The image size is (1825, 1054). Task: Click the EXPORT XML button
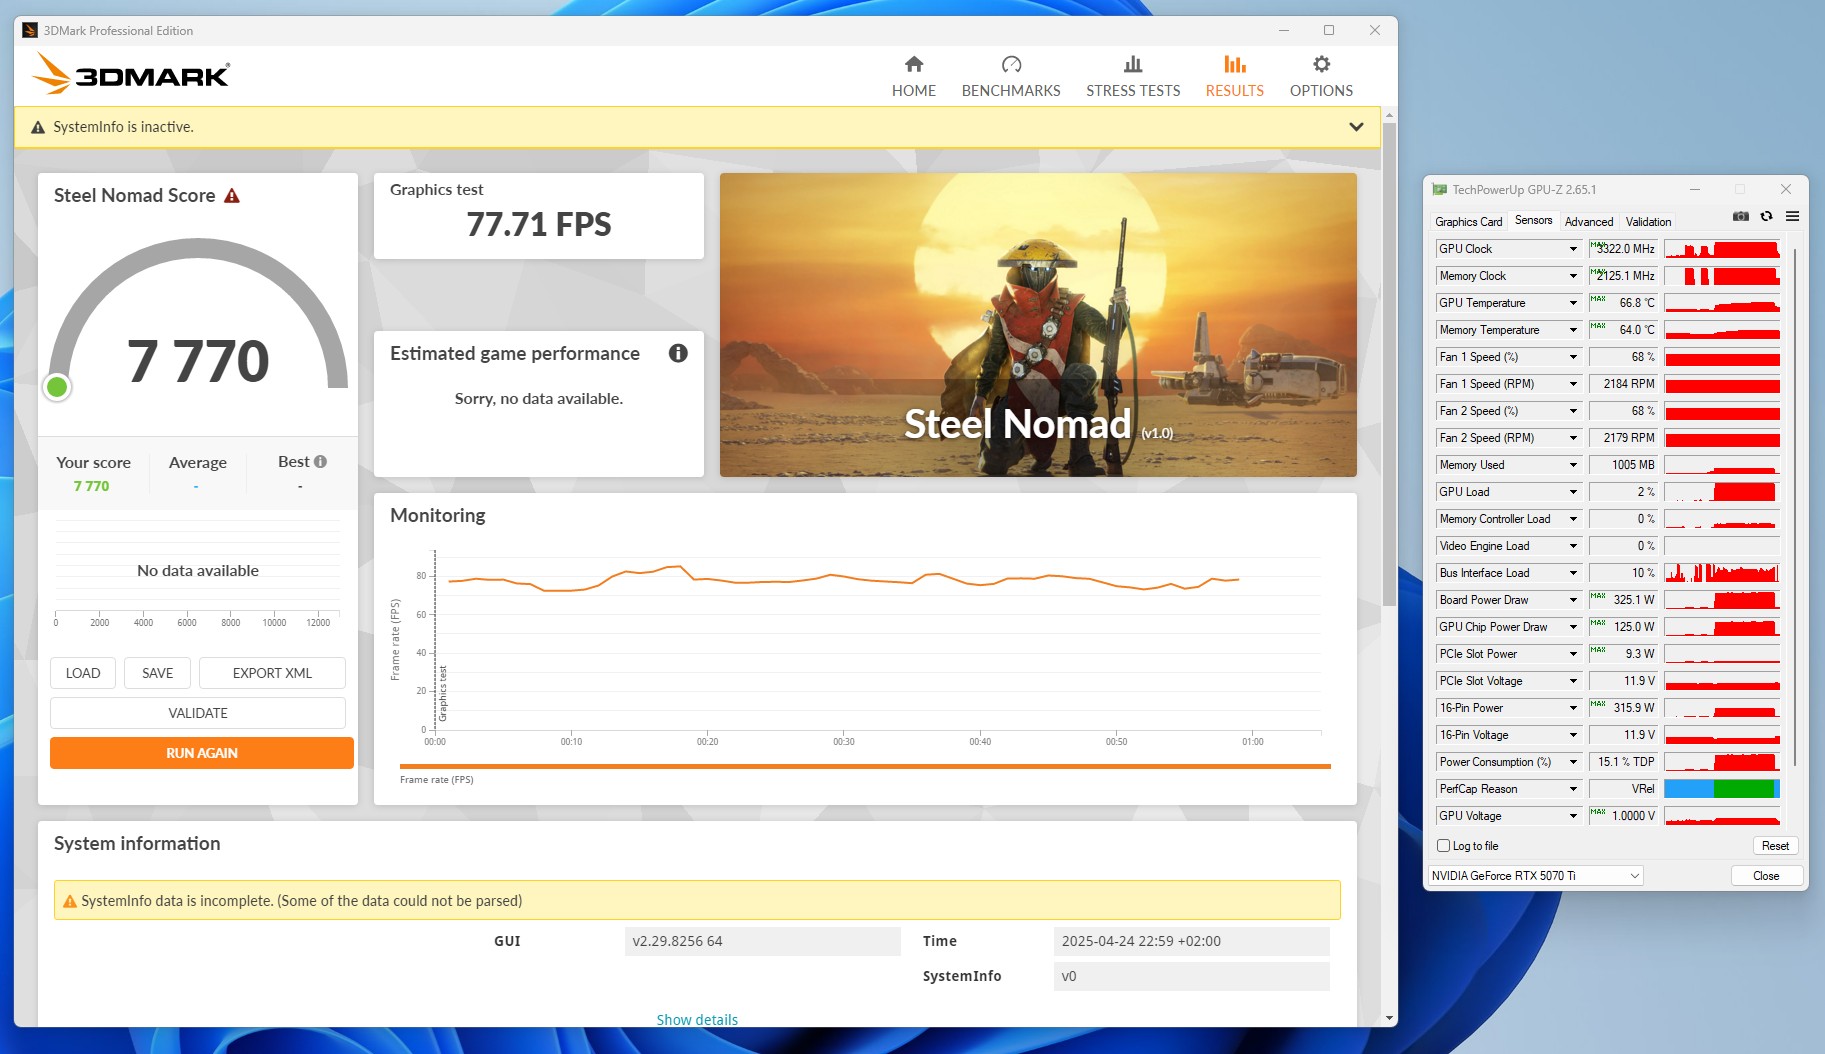click(x=272, y=673)
